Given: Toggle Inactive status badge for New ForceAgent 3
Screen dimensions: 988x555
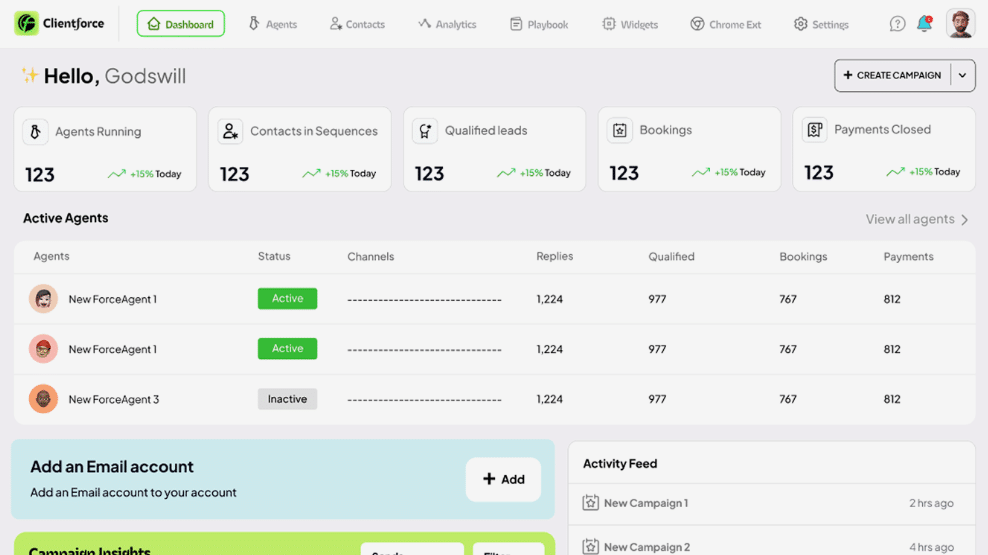Looking at the screenshot, I should [287, 399].
